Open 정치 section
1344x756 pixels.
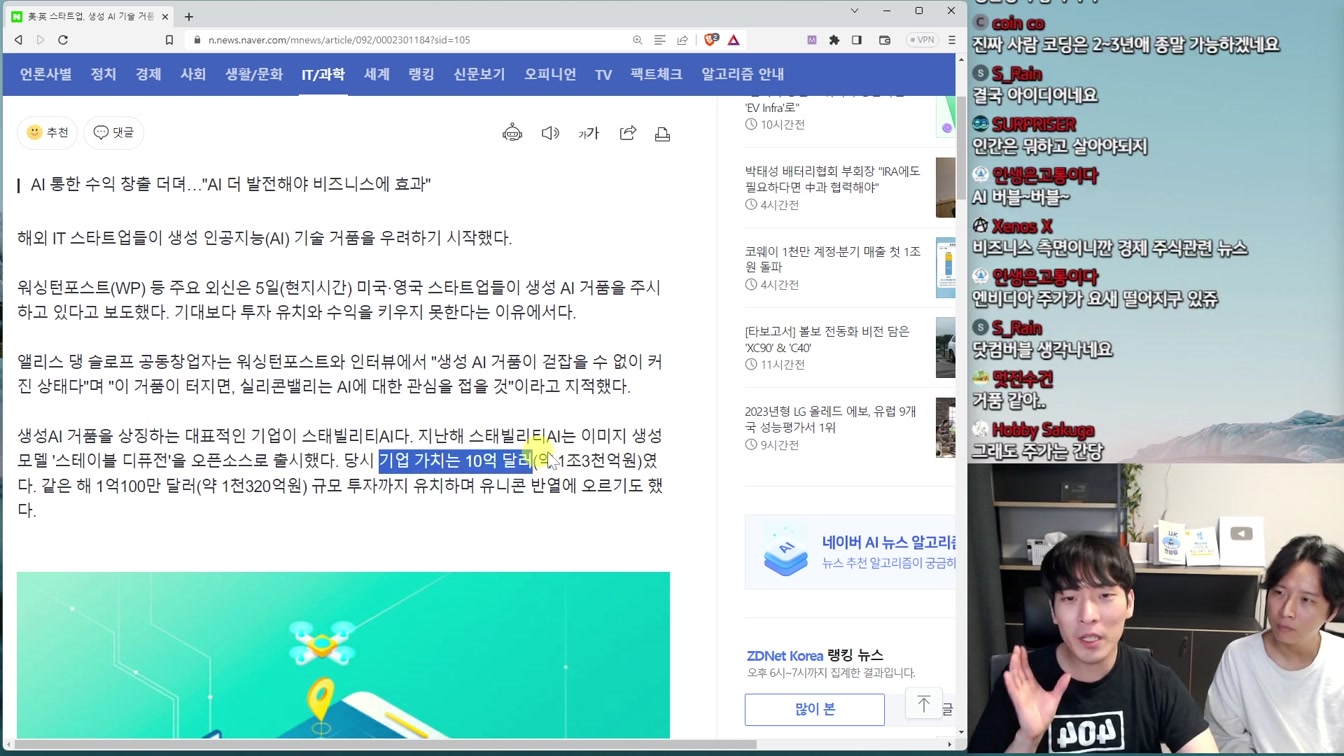click(x=103, y=74)
